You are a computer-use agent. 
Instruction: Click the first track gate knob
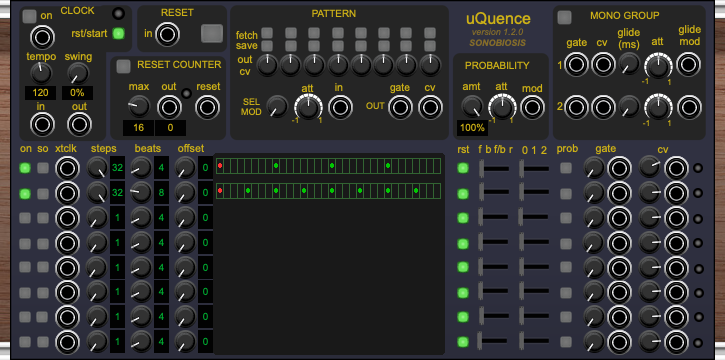[x=594, y=168]
